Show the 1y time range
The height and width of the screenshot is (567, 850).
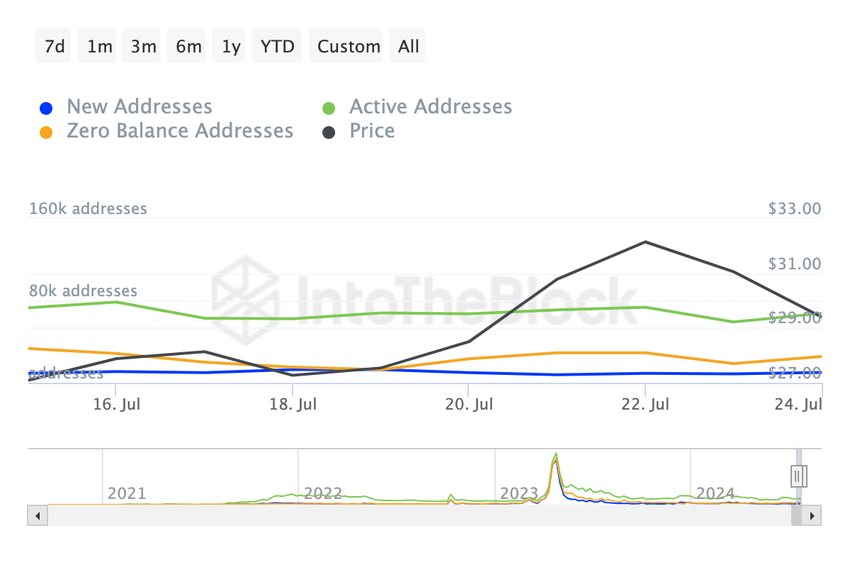(231, 46)
